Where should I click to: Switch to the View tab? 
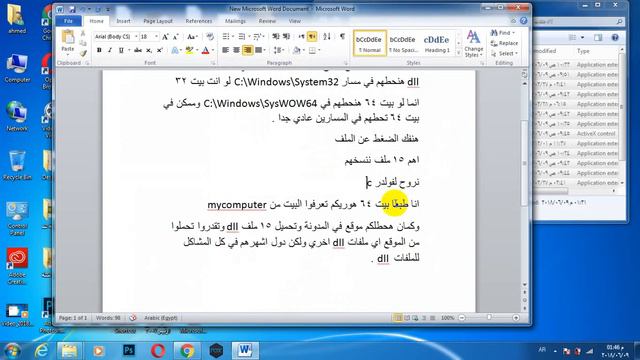tap(295, 21)
